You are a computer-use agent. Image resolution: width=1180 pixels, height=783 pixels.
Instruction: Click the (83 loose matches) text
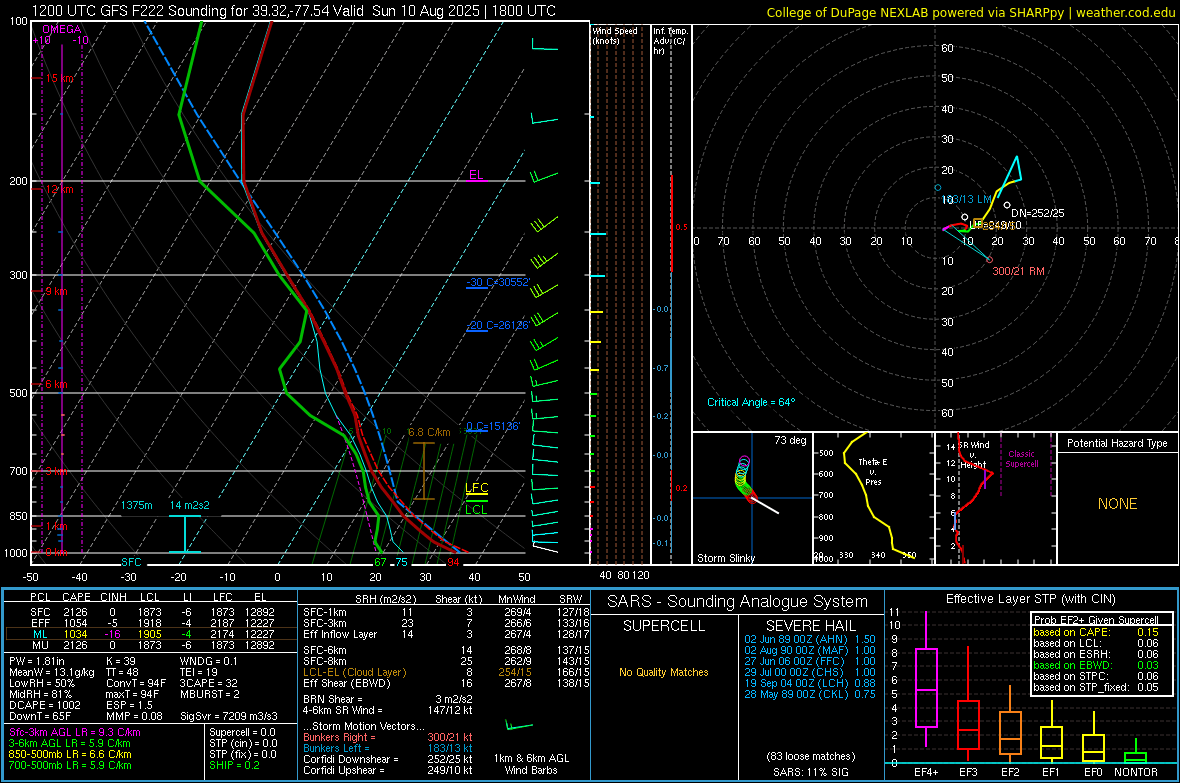tap(810, 756)
